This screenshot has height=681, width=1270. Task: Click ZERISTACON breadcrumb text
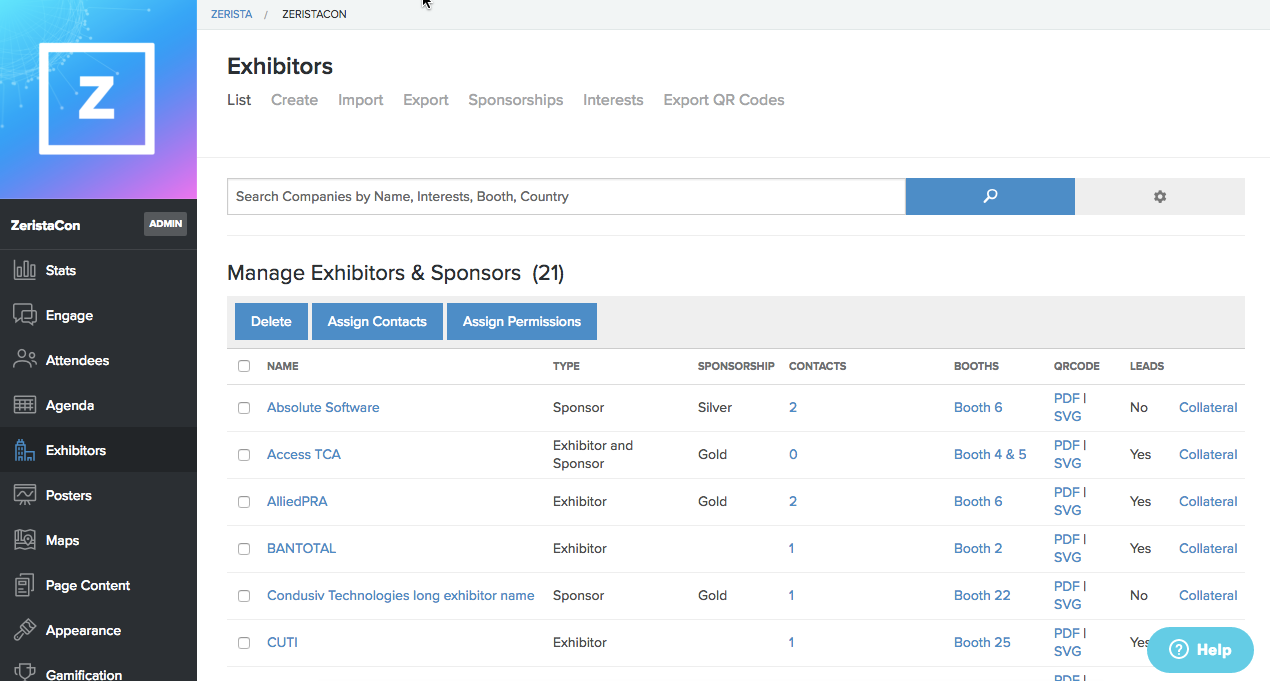coord(314,14)
